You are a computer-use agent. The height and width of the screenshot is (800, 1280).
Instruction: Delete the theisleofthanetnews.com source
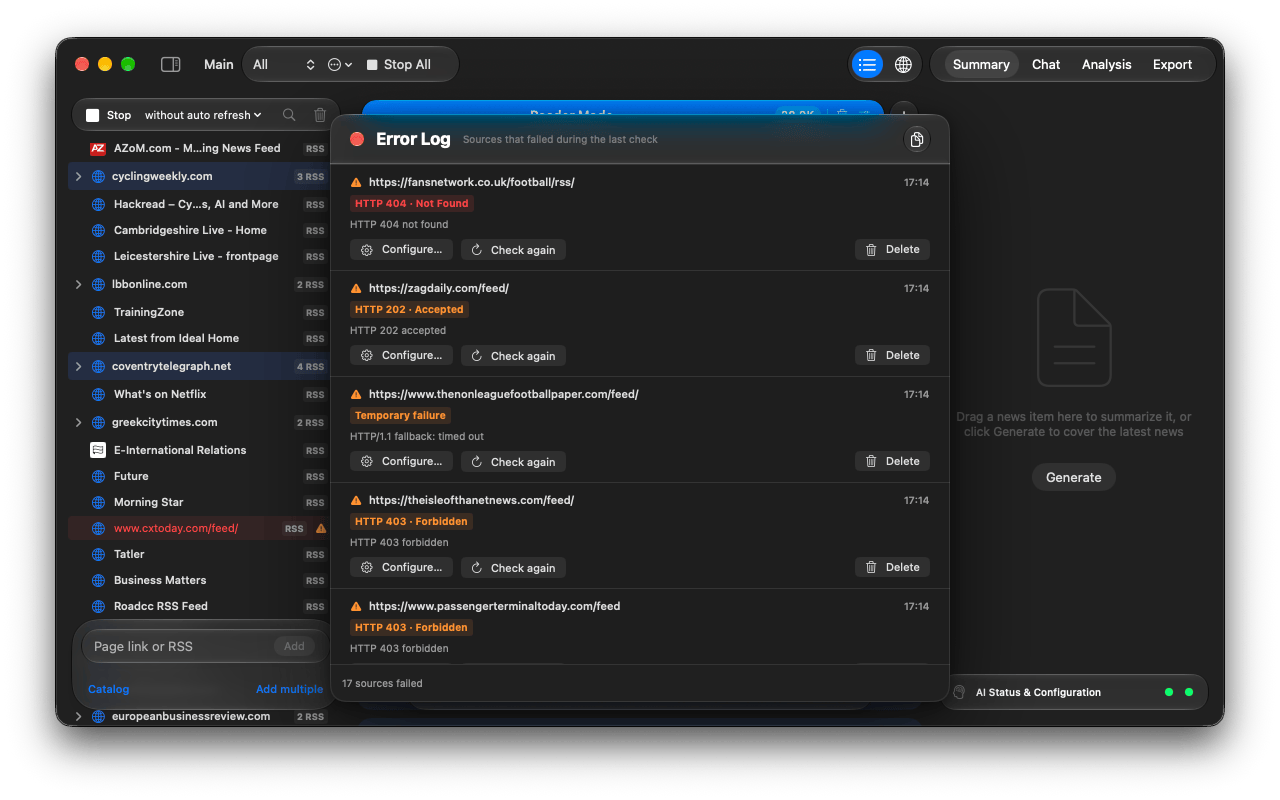tap(892, 567)
